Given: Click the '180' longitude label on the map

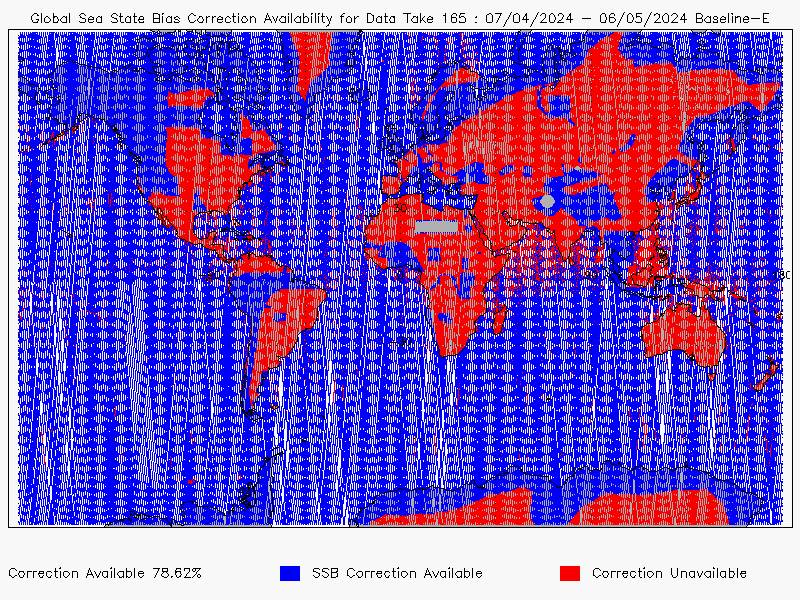Looking at the screenshot, I should coord(782,275).
